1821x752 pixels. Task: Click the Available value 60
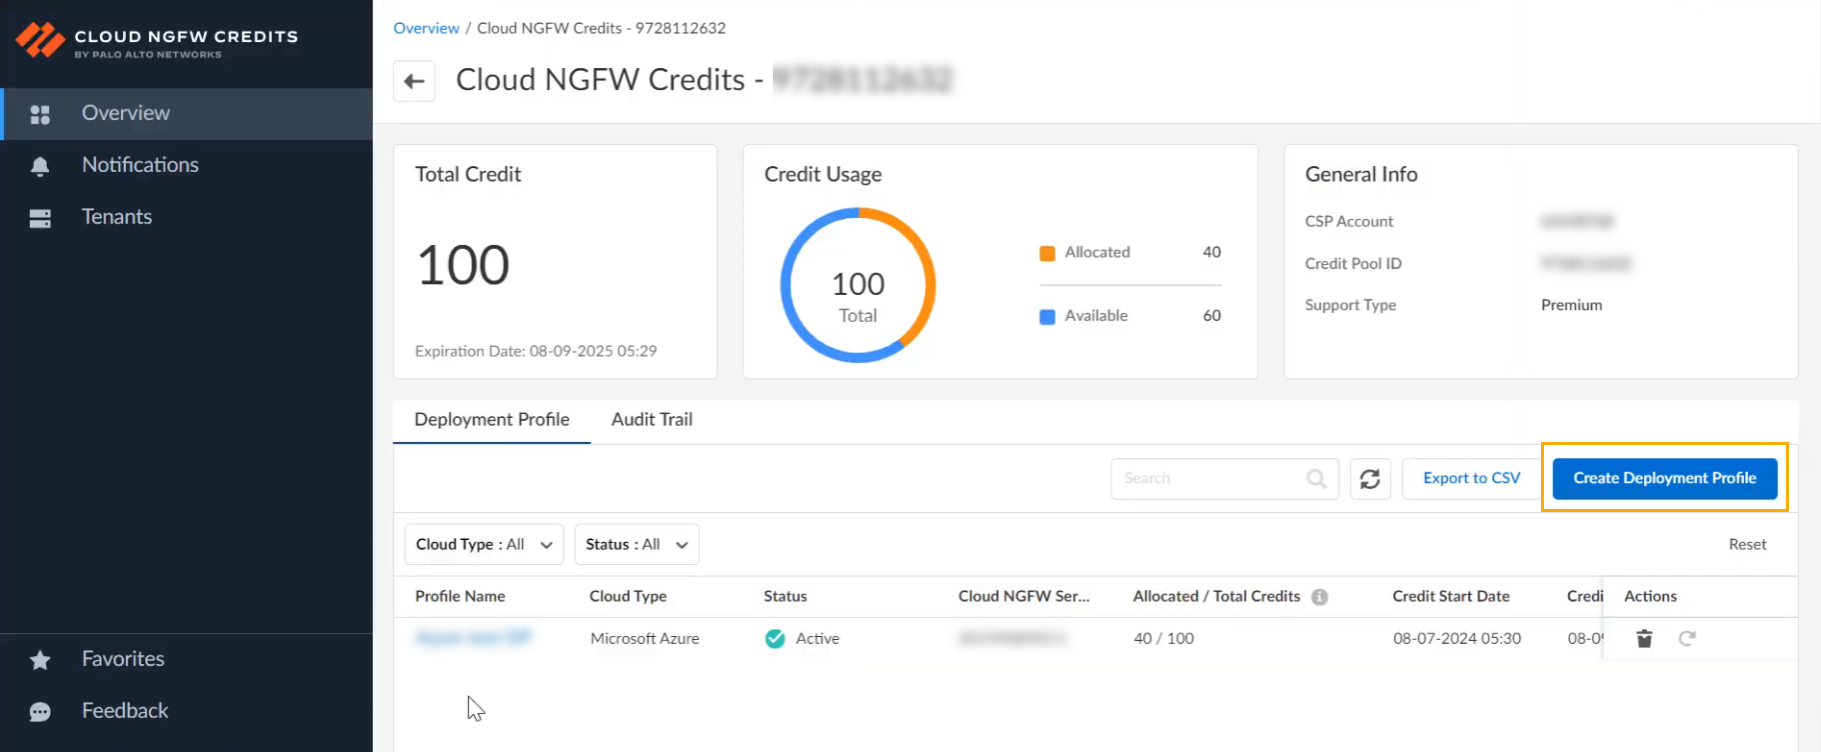pos(1211,316)
